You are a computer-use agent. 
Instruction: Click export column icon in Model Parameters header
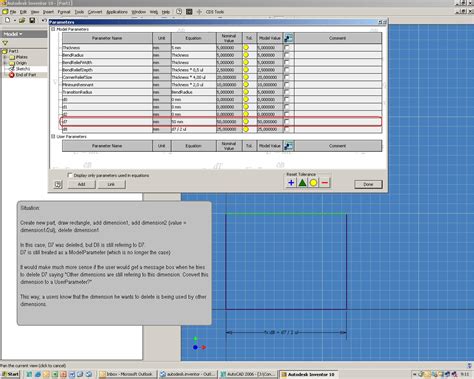[x=288, y=38]
